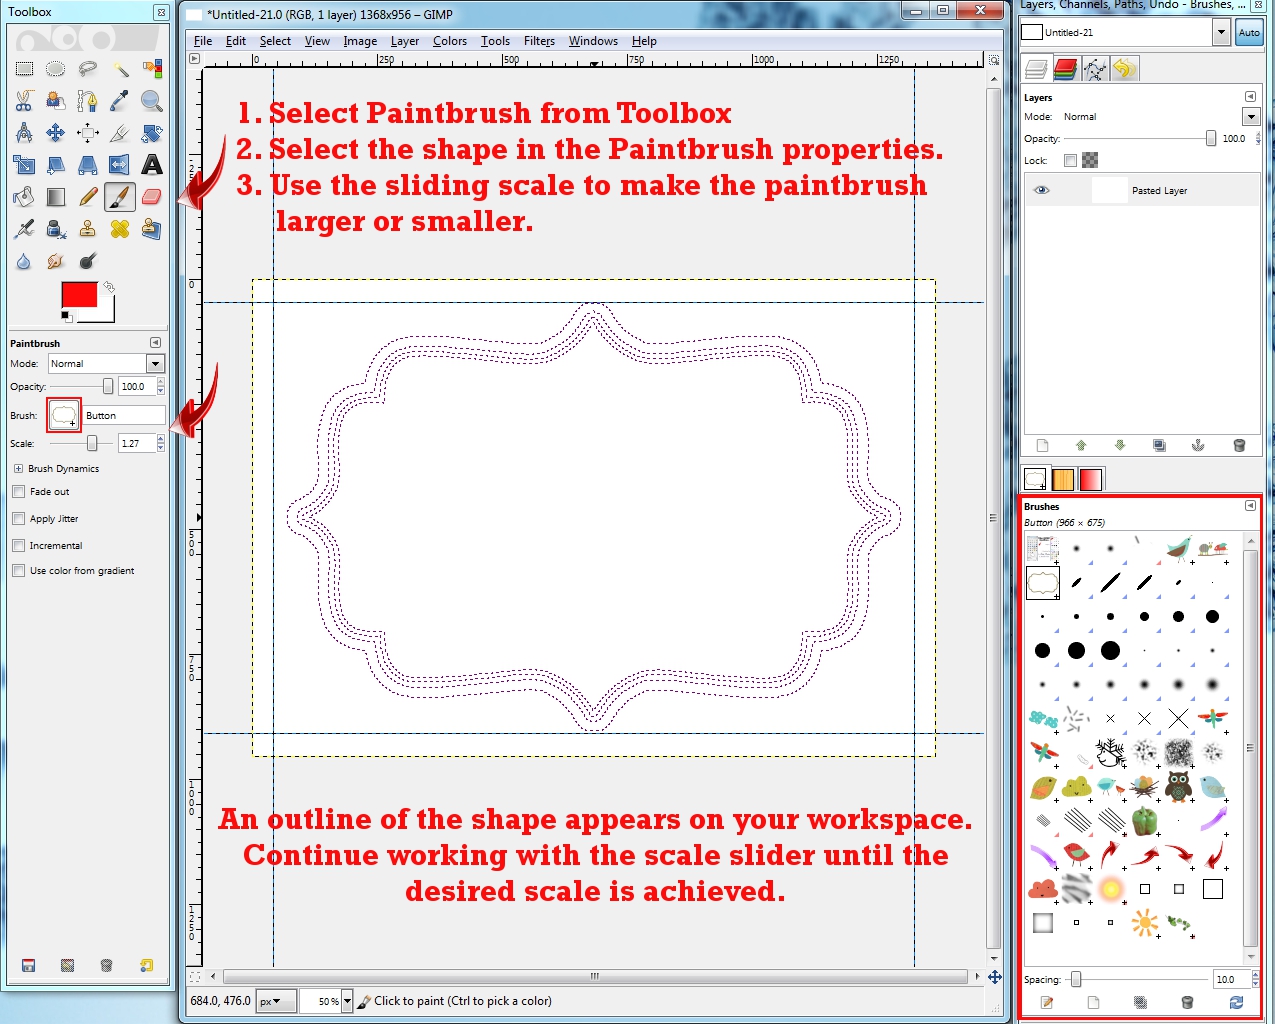The height and width of the screenshot is (1024, 1275).
Task: Select the Paintbrush tool in the Toolbox
Action: click(119, 197)
